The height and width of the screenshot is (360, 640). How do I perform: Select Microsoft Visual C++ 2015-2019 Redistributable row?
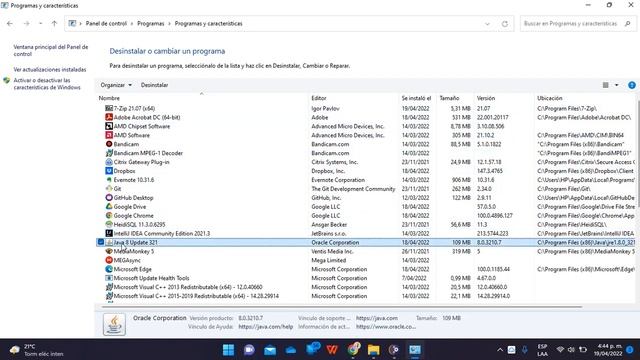pyautogui.click(x=365, y=296)
